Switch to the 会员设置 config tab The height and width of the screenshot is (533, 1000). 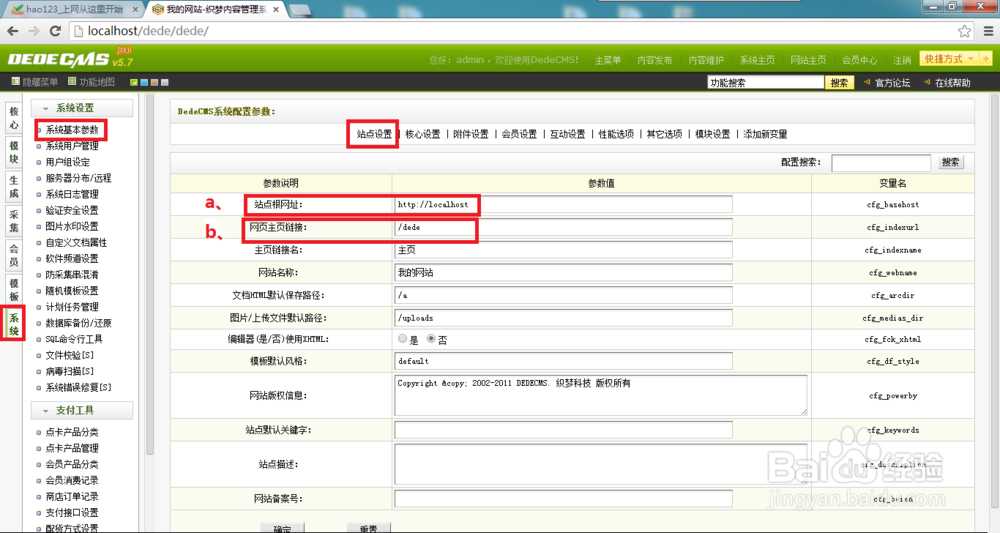519,134
